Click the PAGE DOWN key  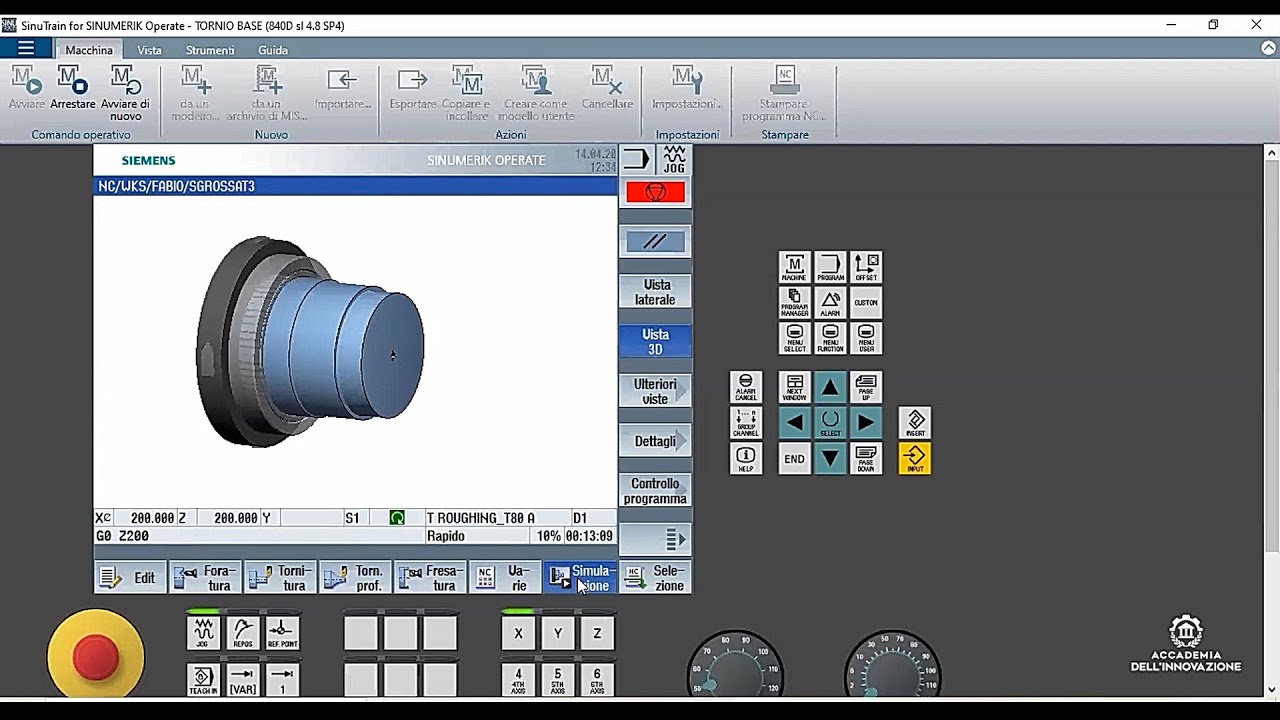tap(866, 458)
